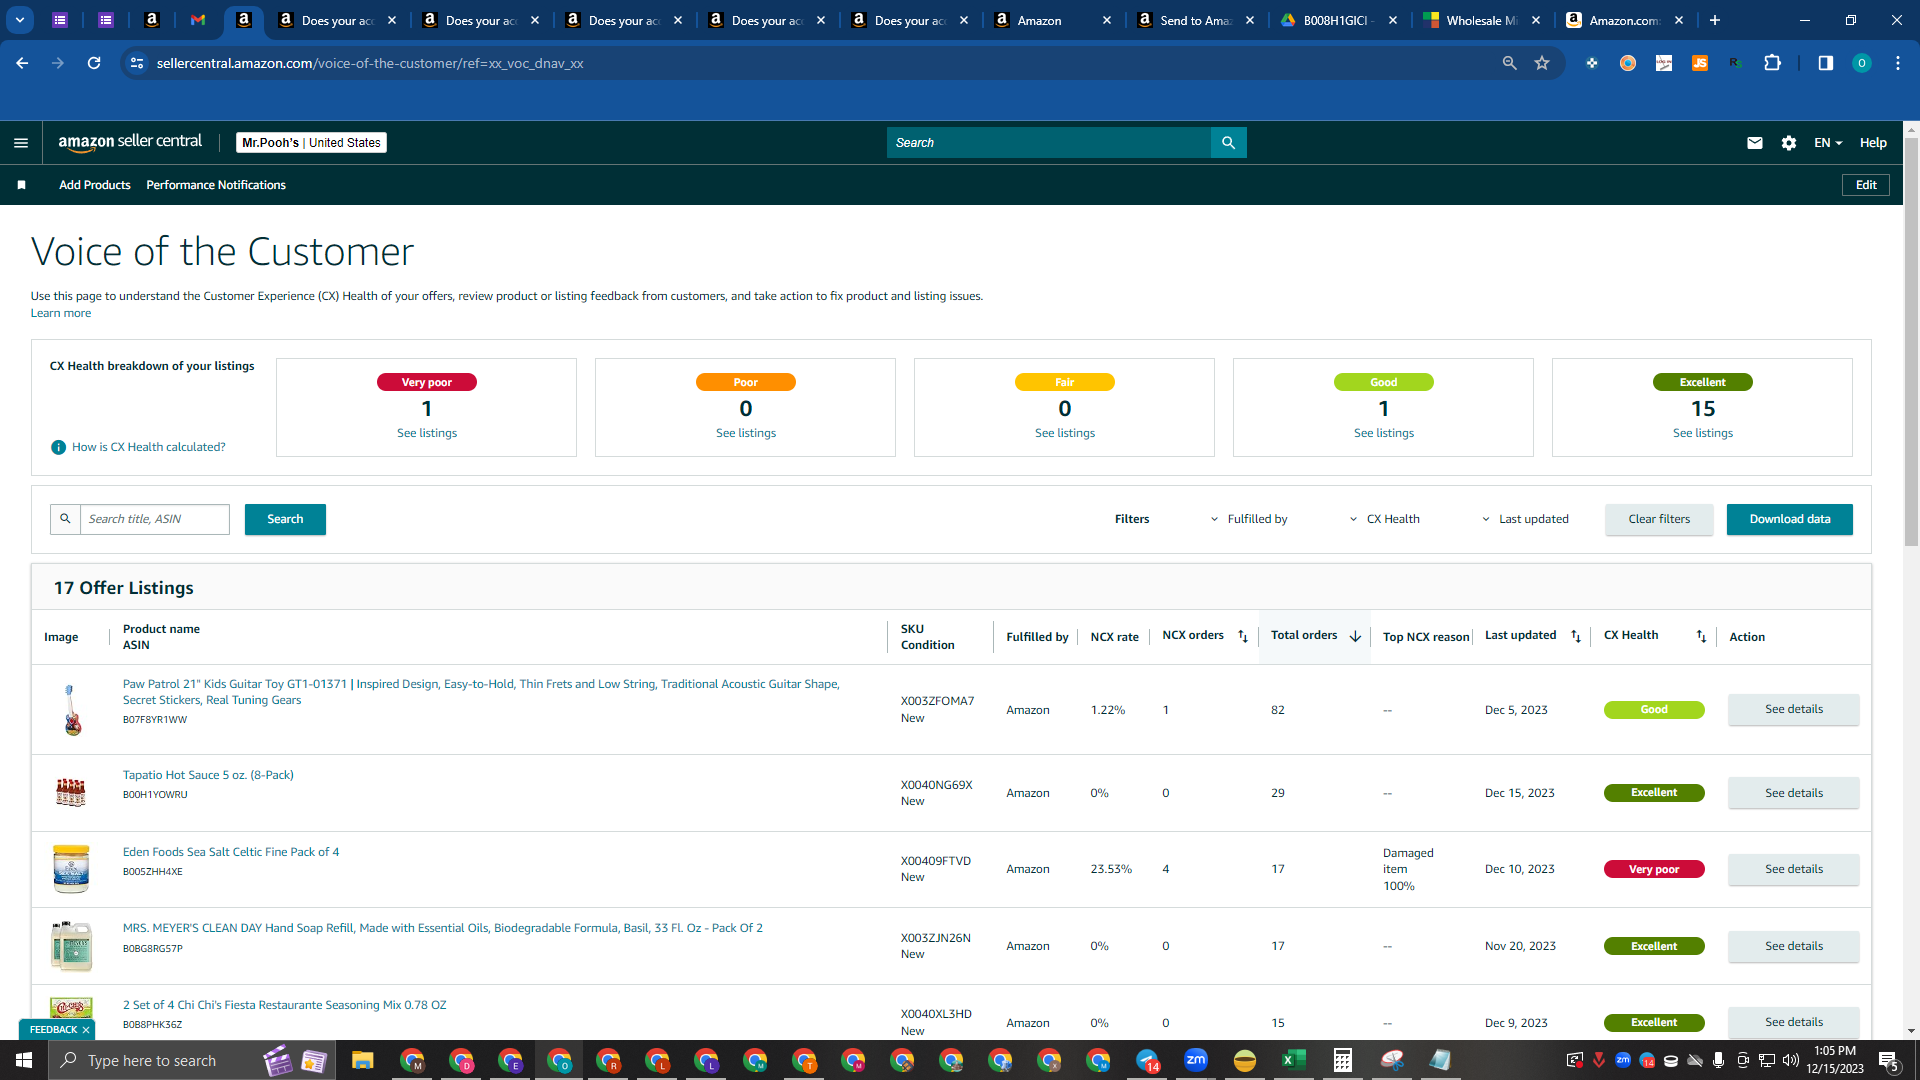Open the settings gear icon

1789,143
